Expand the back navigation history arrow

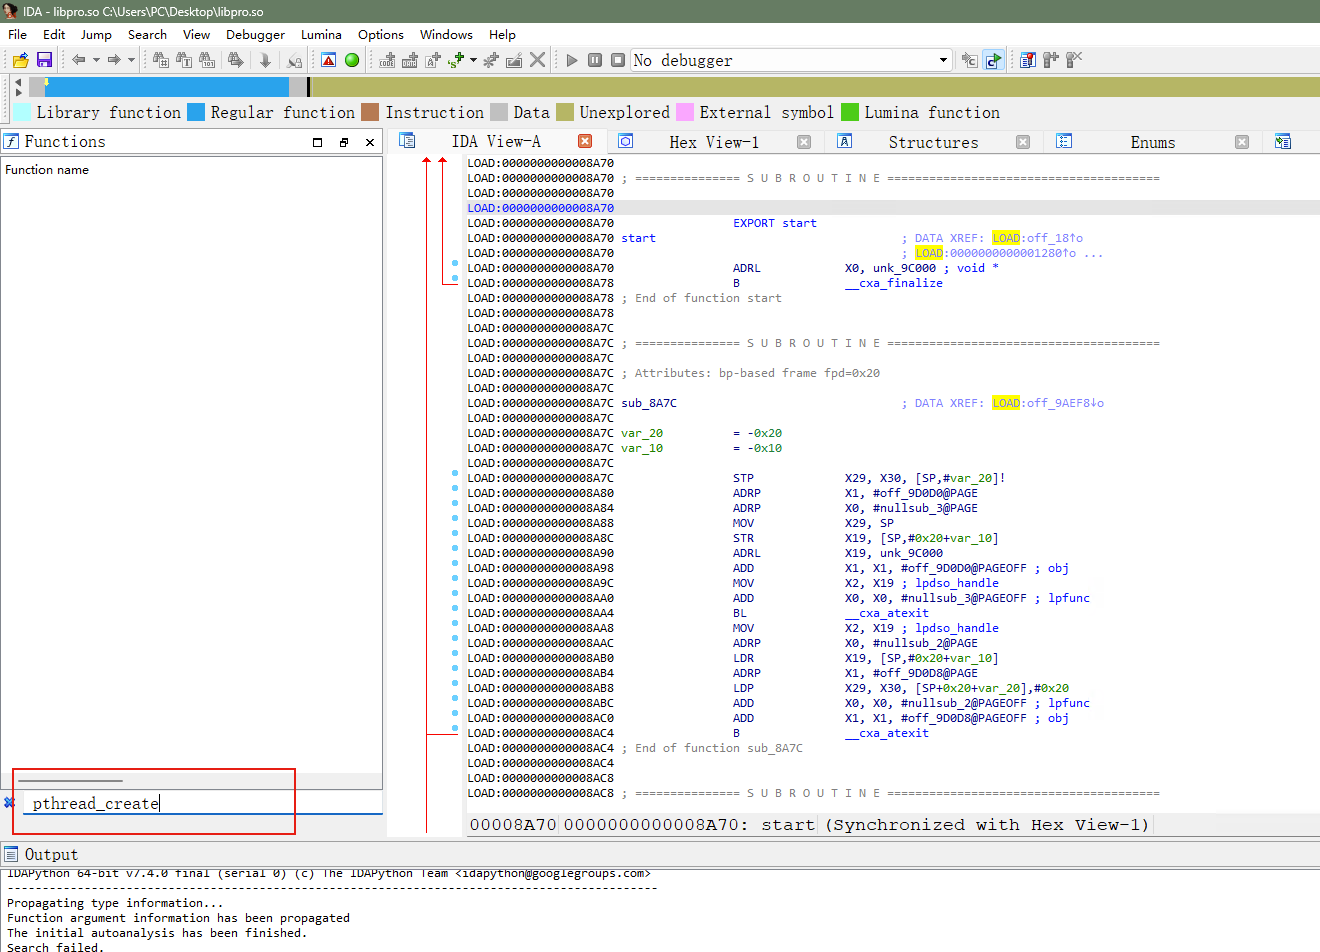point(96,60)
